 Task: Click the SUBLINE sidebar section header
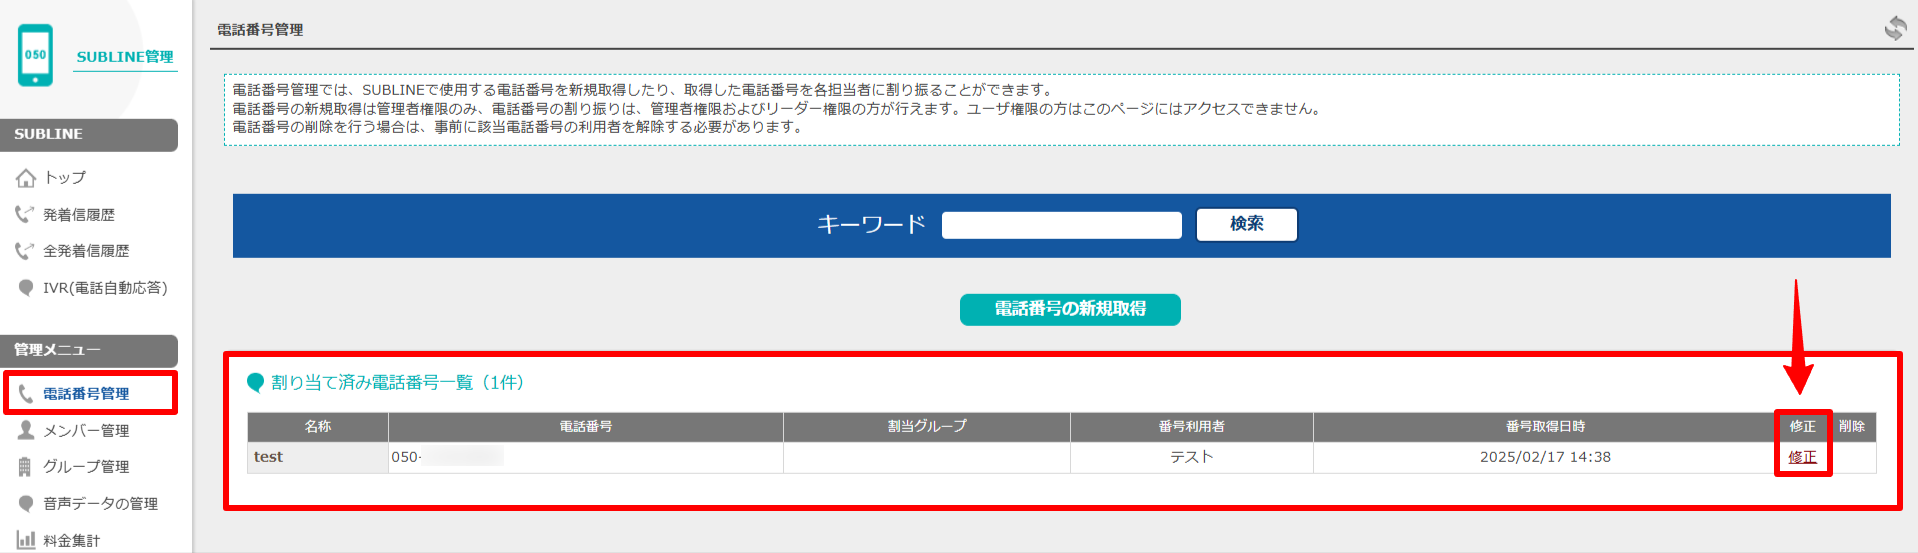click(x=89, y=134)
